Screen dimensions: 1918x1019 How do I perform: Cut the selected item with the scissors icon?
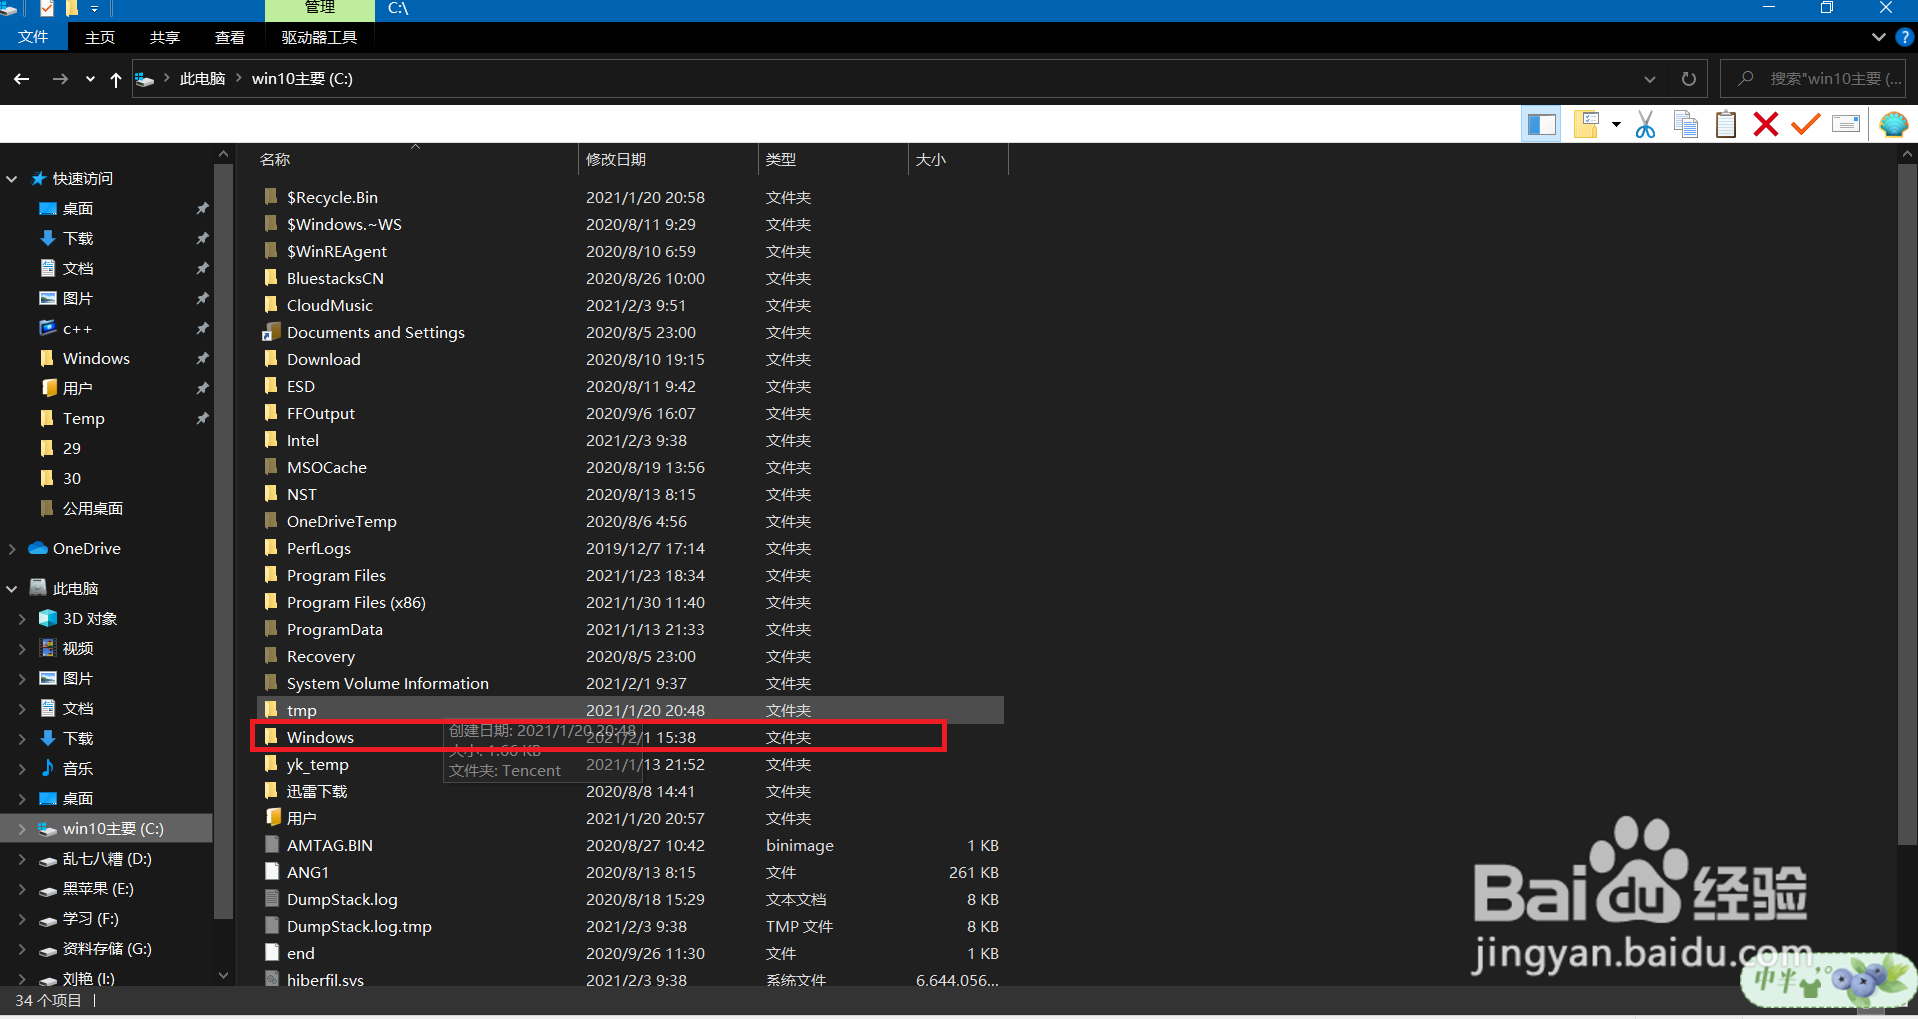click(1645, 123)
